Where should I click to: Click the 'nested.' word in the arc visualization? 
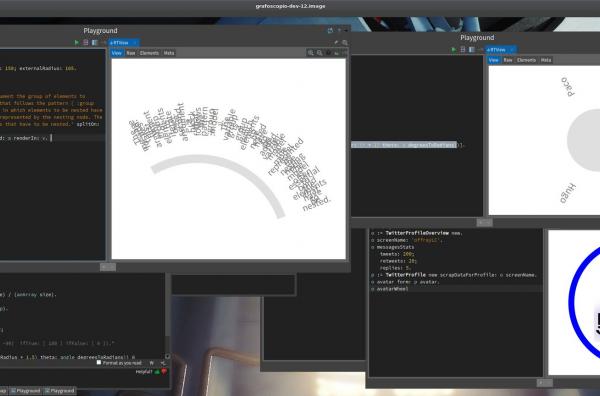316,204
